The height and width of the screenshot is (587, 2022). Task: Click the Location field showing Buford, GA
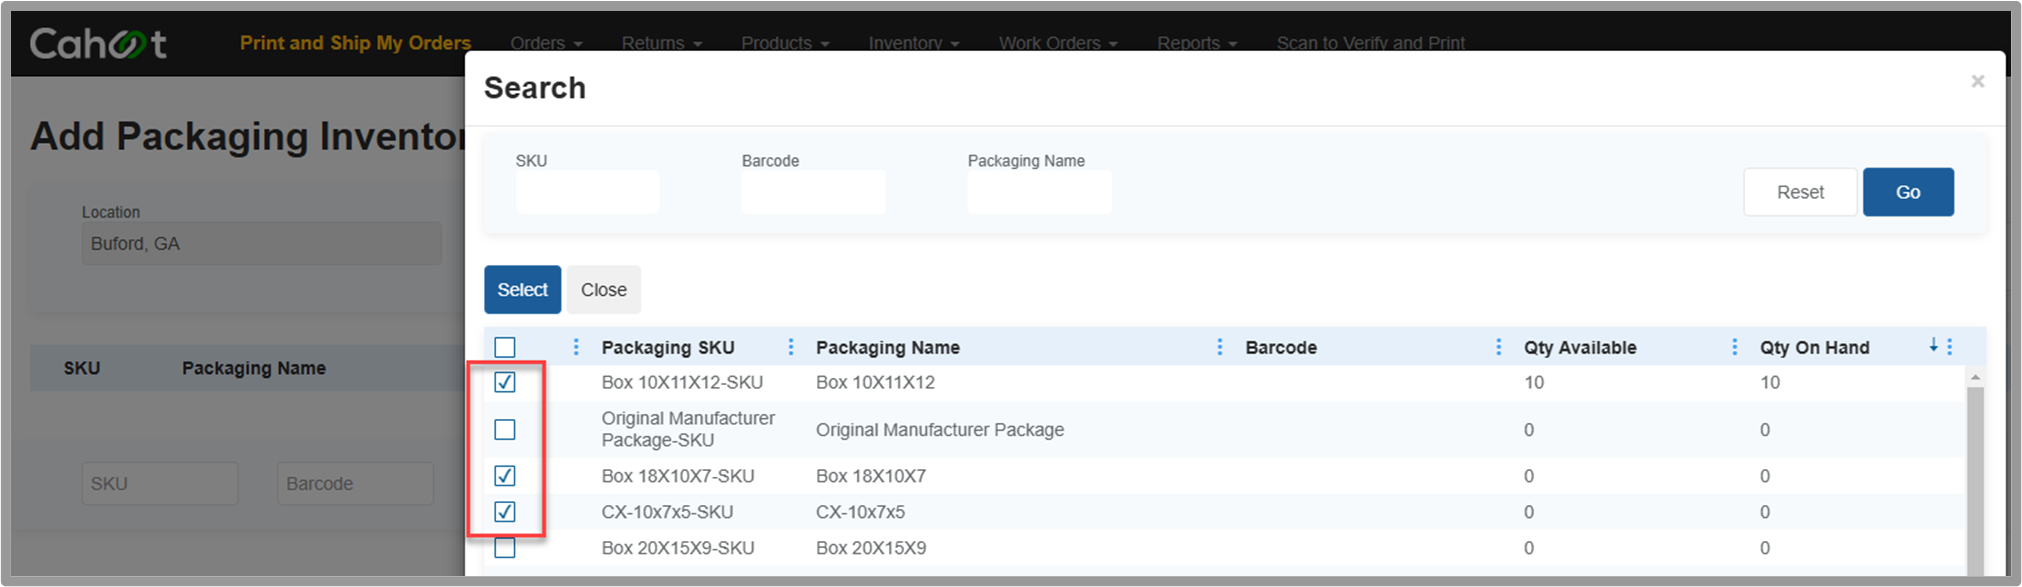point(261,243)
